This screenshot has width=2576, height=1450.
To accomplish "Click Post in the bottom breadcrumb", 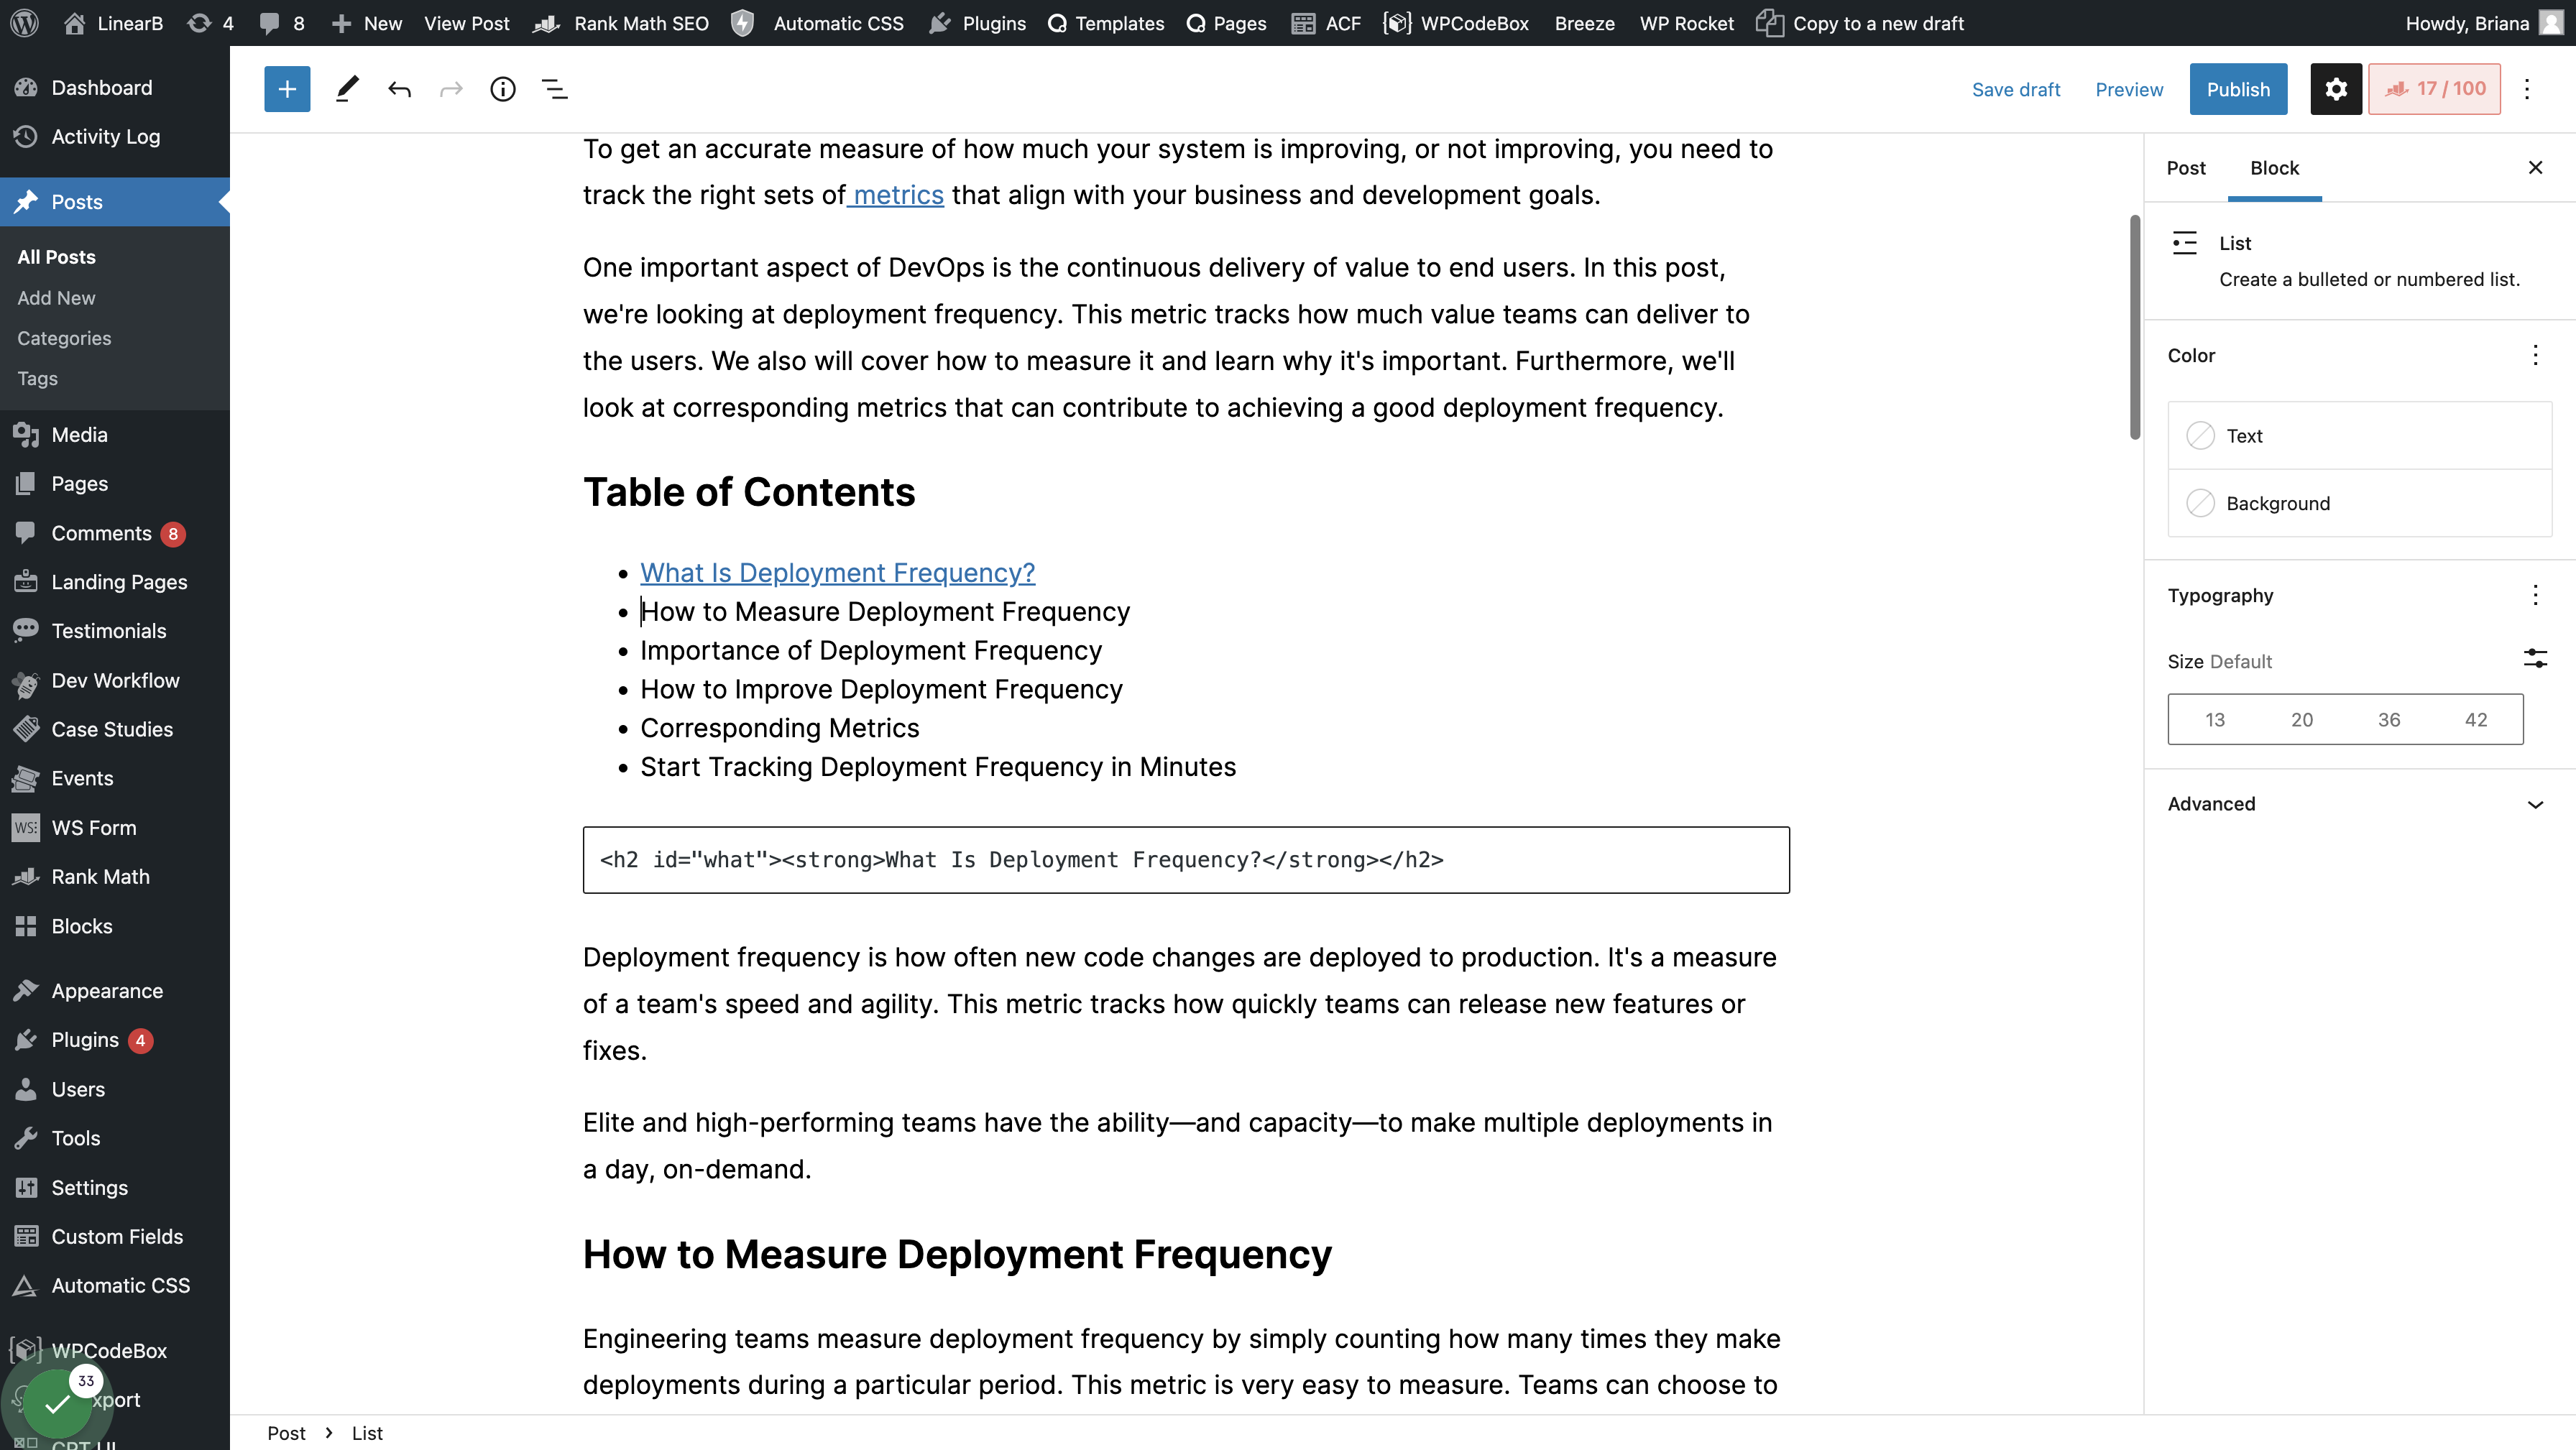I will pyautogui.click(x=286, y=1433).
